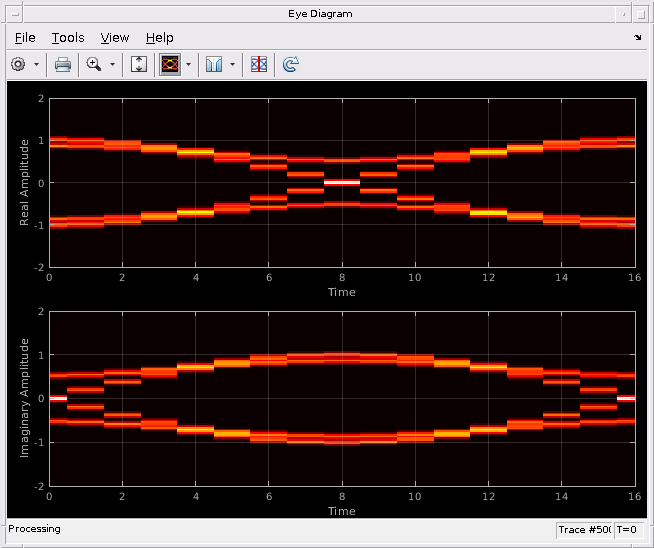The height and width of the screenshot is (548, 654).
Task: Select the Zoom magnifier tool
Action: click(94, 64)
